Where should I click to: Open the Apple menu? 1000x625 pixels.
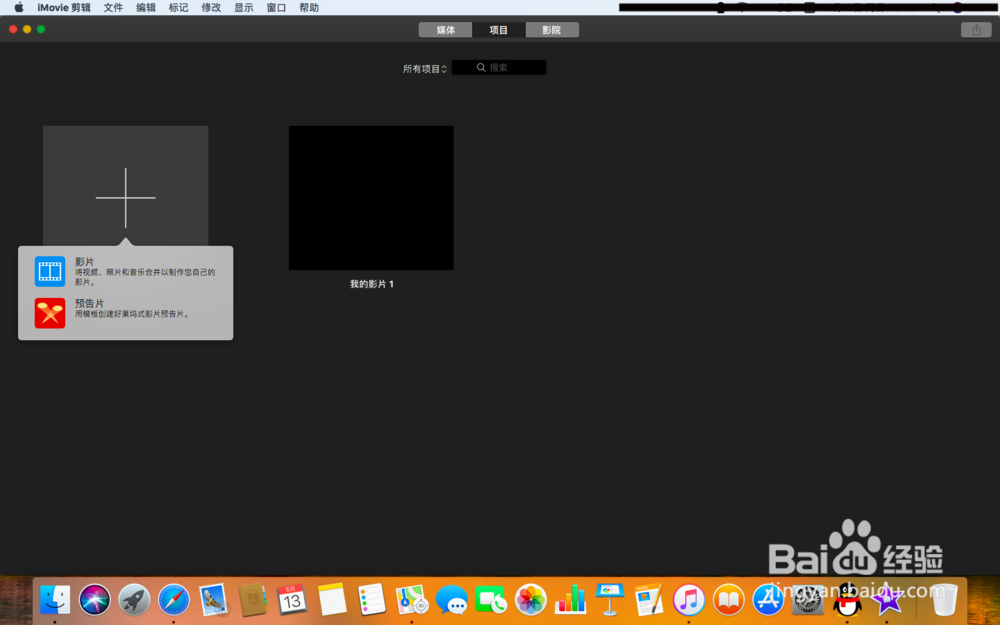point(18,8)
